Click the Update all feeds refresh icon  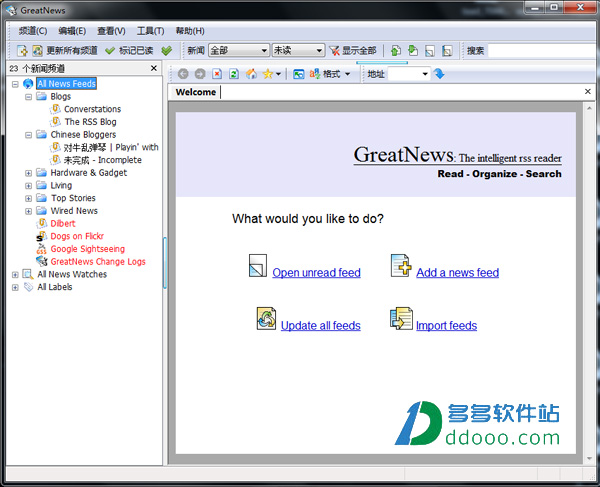click(x=266, y=318)
